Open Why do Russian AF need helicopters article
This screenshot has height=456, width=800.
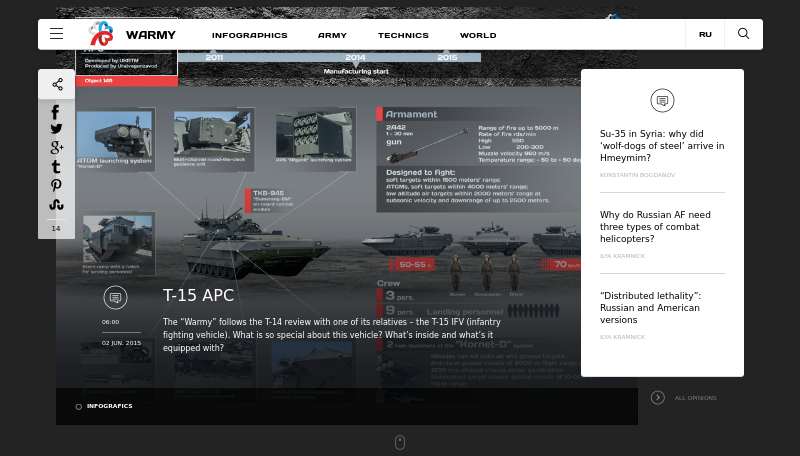pyautogui.click(x=655, y=227)
